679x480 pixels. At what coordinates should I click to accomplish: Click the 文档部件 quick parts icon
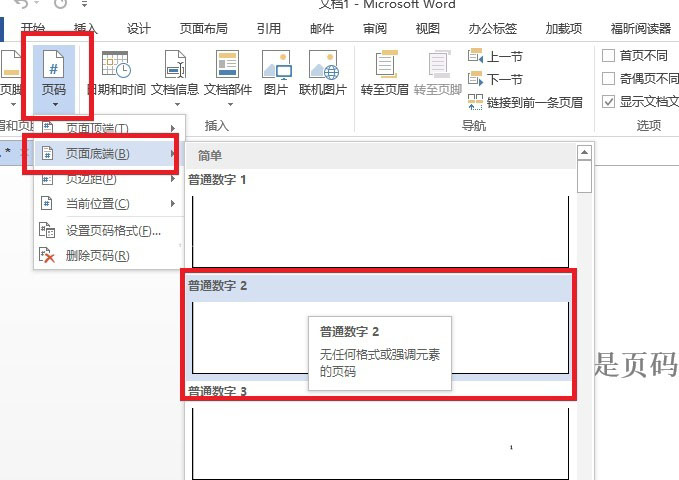tap(227, 64)
